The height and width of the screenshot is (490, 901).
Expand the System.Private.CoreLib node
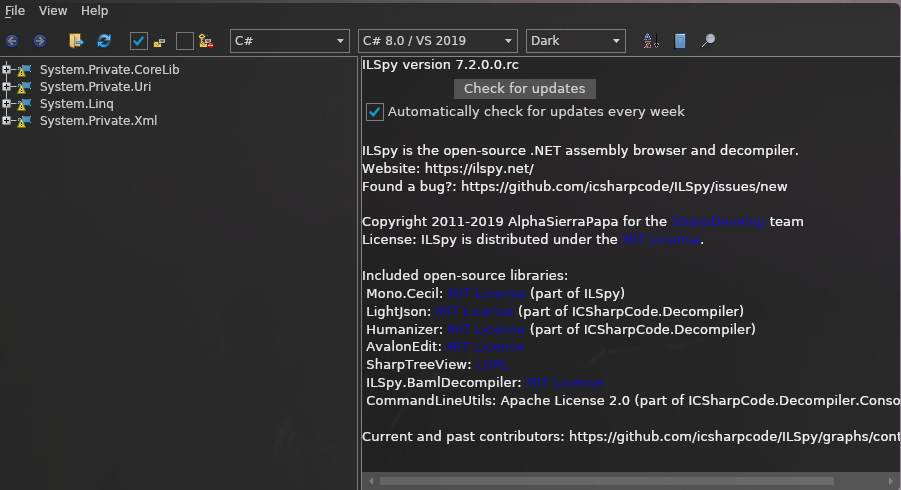click(x=6, y=70)
